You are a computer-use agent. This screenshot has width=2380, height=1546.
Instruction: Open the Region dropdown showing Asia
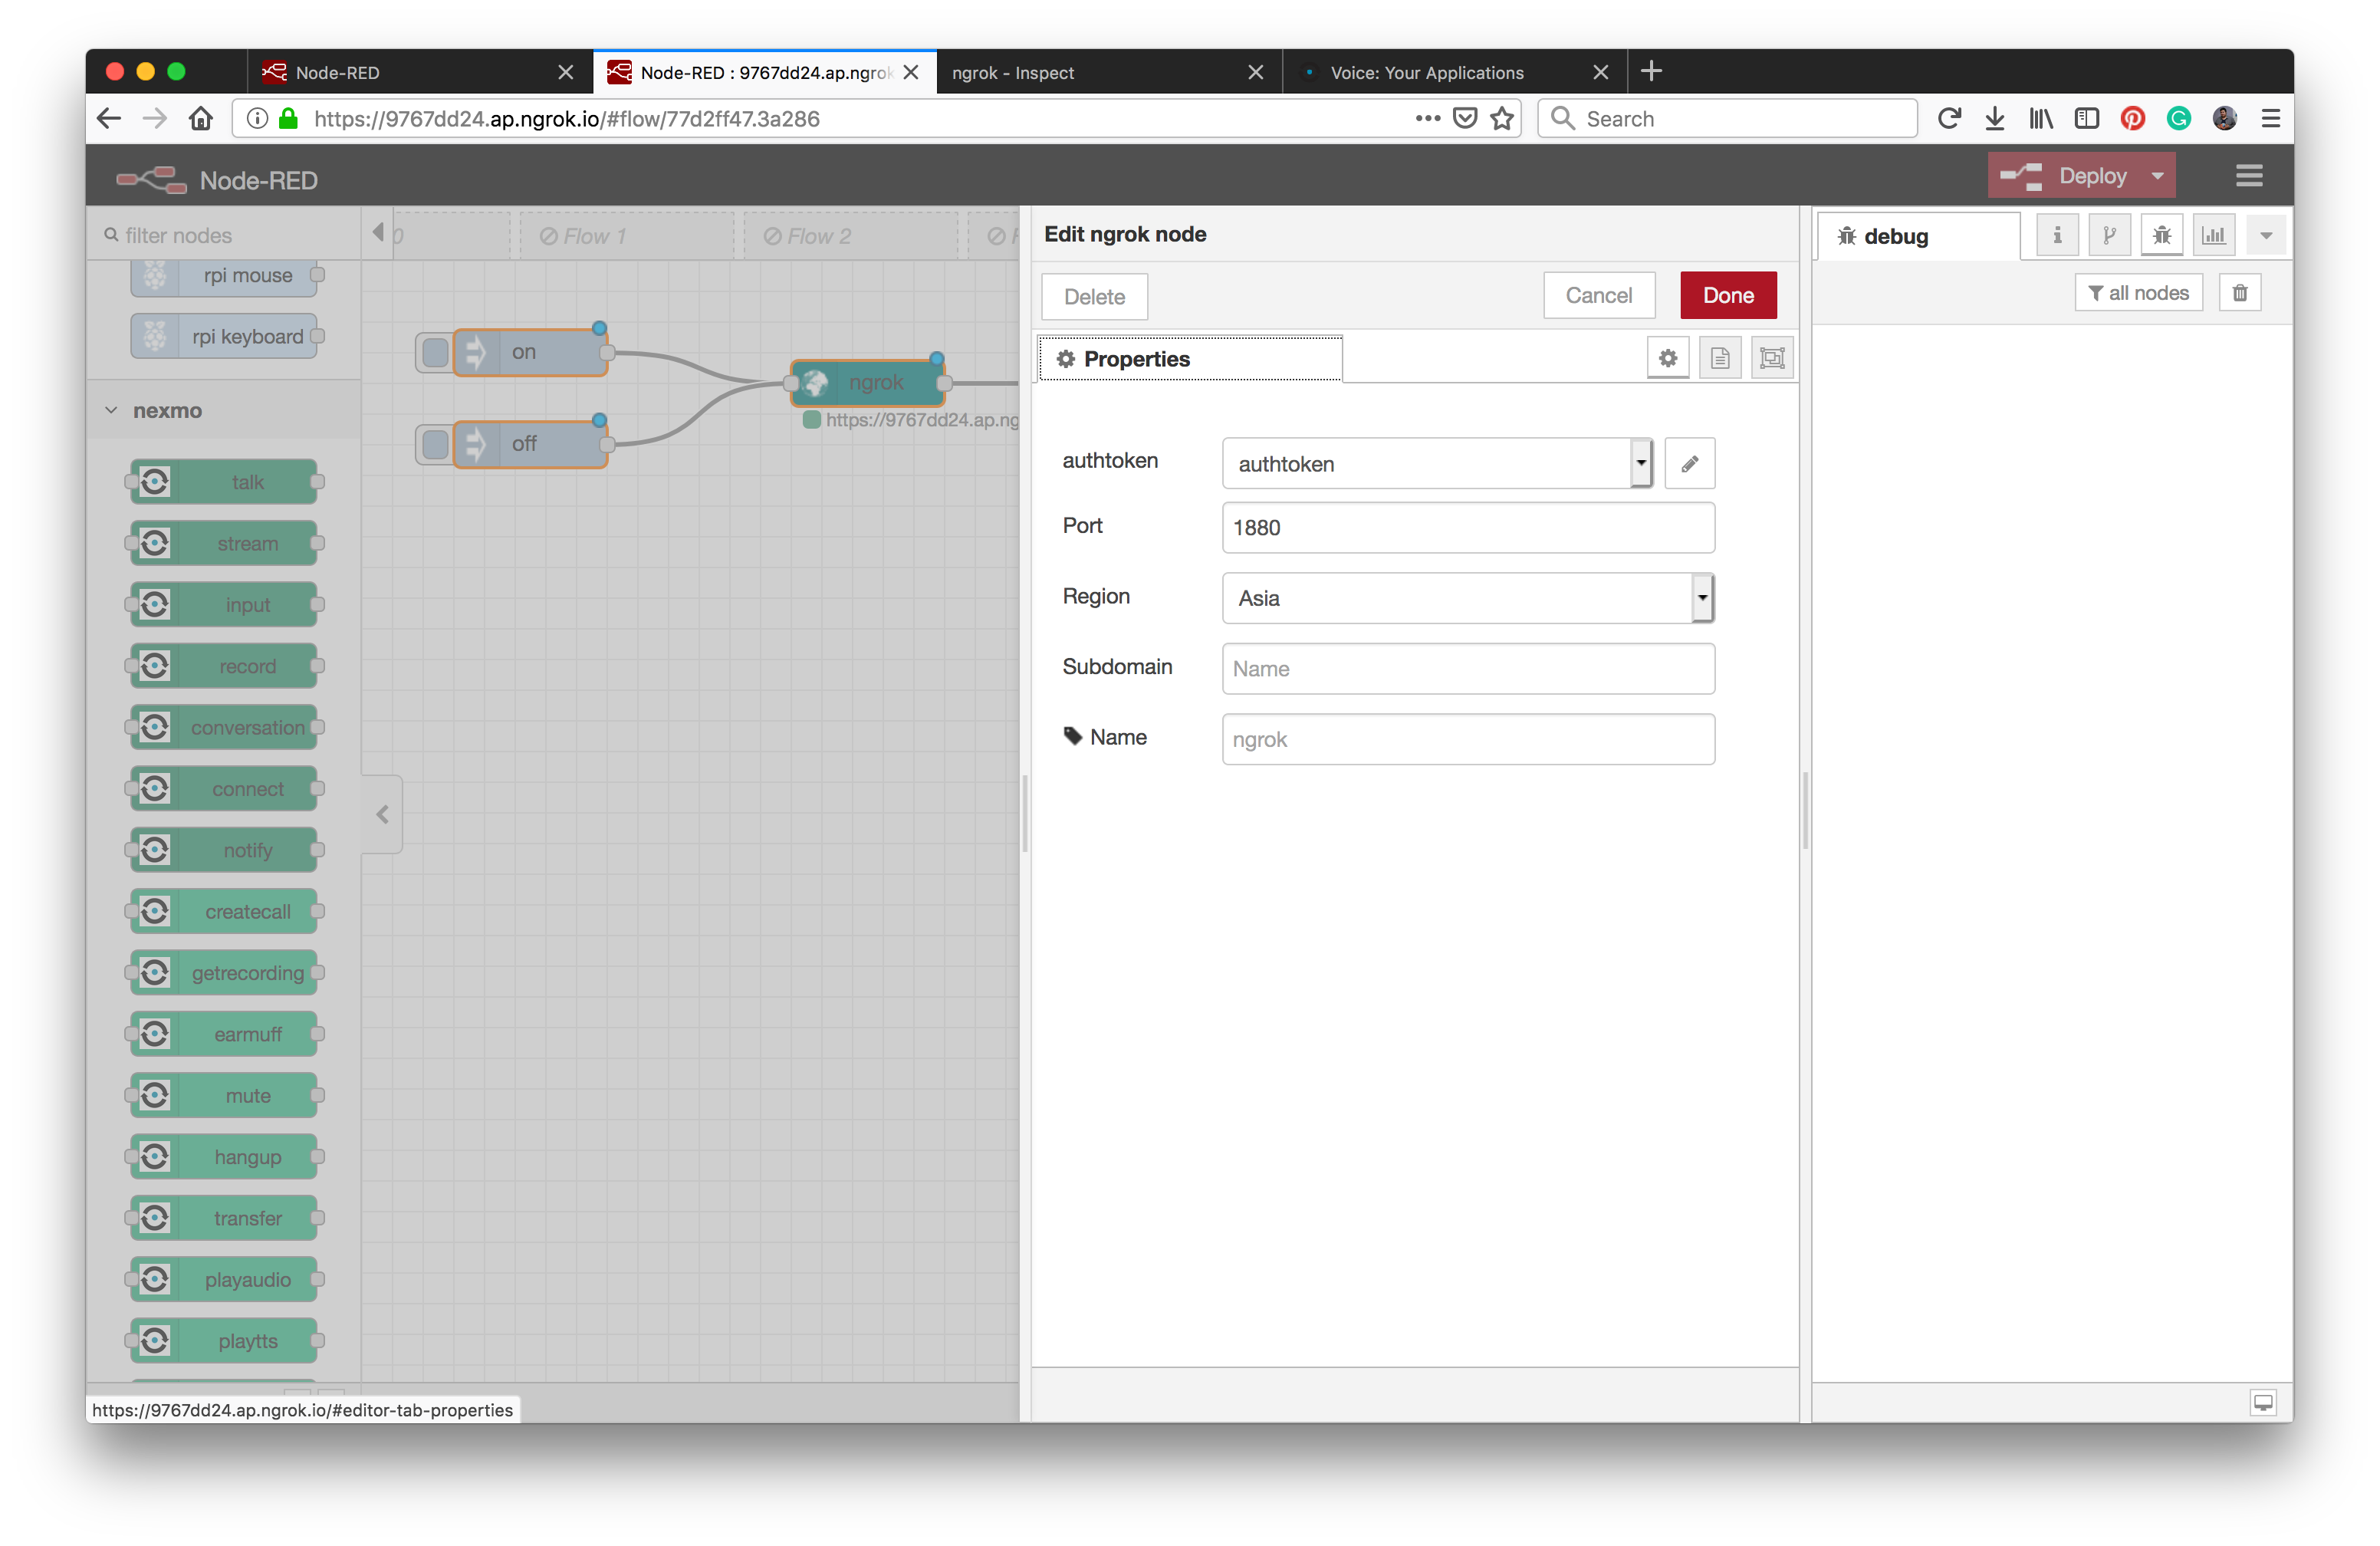pyautogui.click(x=1468, y=598)
